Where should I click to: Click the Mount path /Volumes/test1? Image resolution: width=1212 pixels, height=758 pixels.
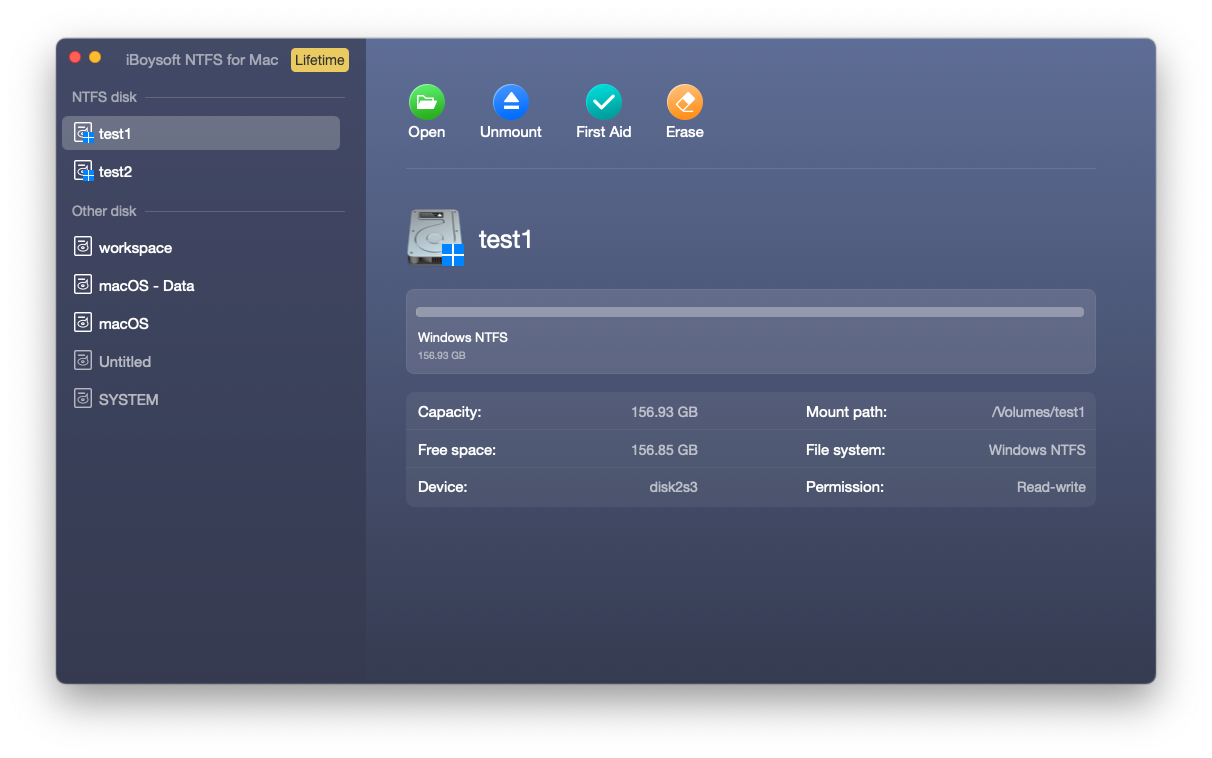(x=1038, y=412)
